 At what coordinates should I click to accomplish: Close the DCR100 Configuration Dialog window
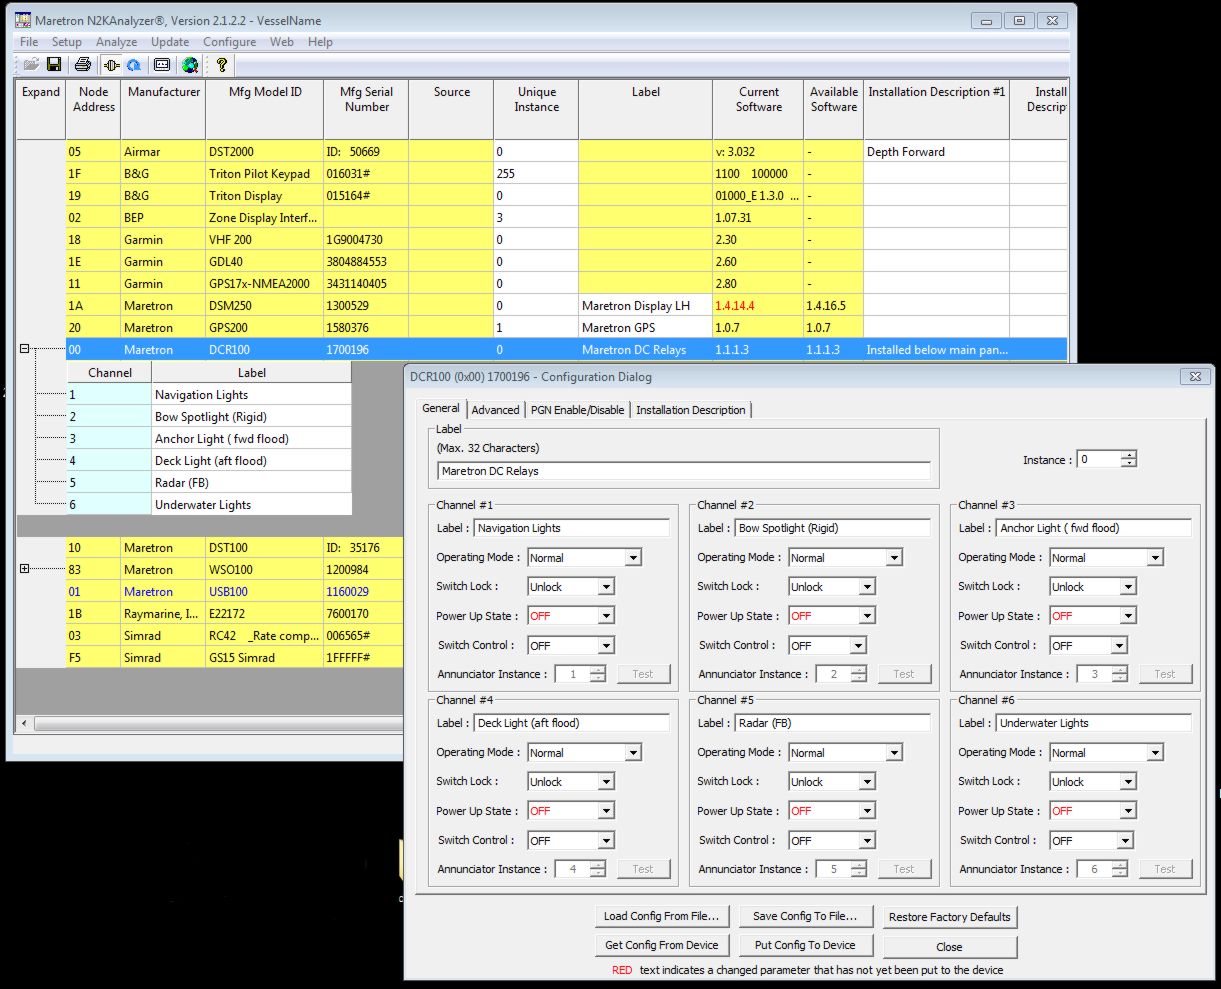pos(1194,377)
